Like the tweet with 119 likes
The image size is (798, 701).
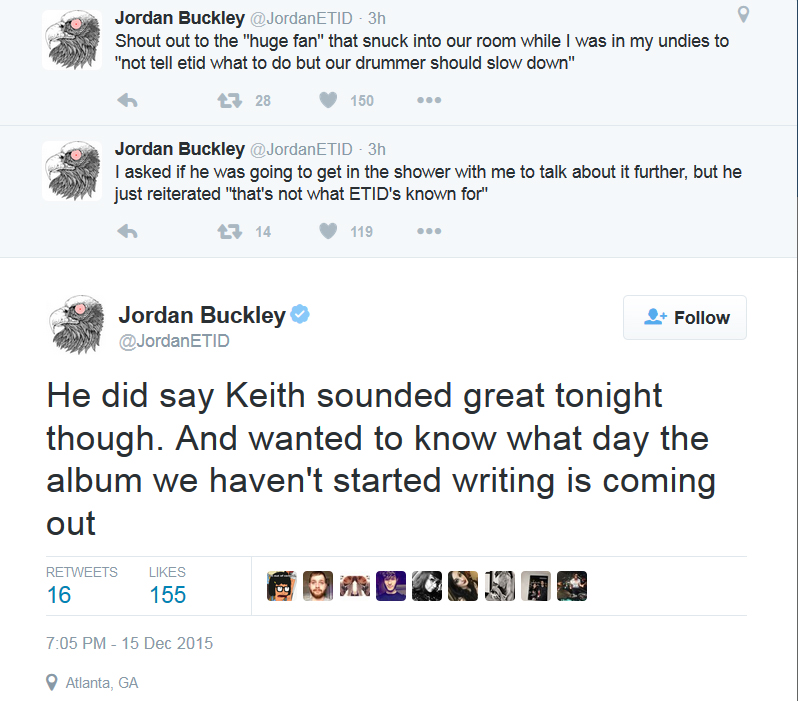[x=328, y=231]
